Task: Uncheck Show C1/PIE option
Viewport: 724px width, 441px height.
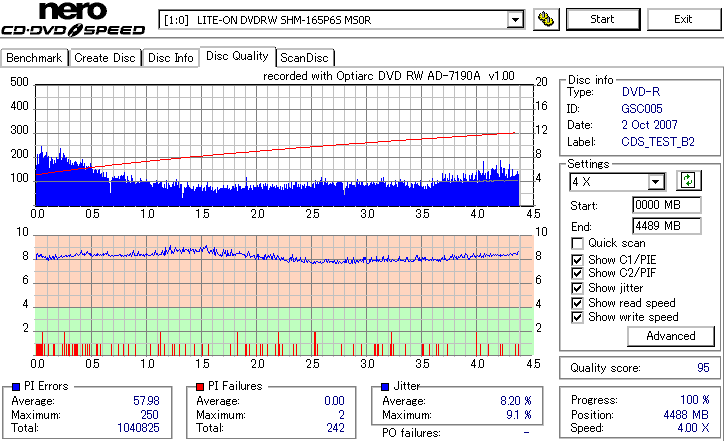Action: click(577, 260)
